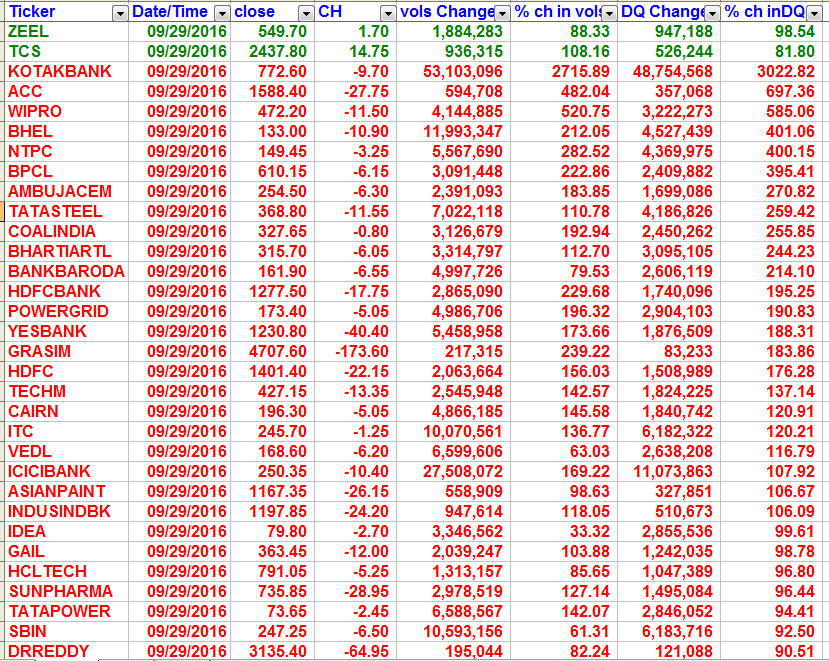Select the TCS ticker cell

point(24,51)
